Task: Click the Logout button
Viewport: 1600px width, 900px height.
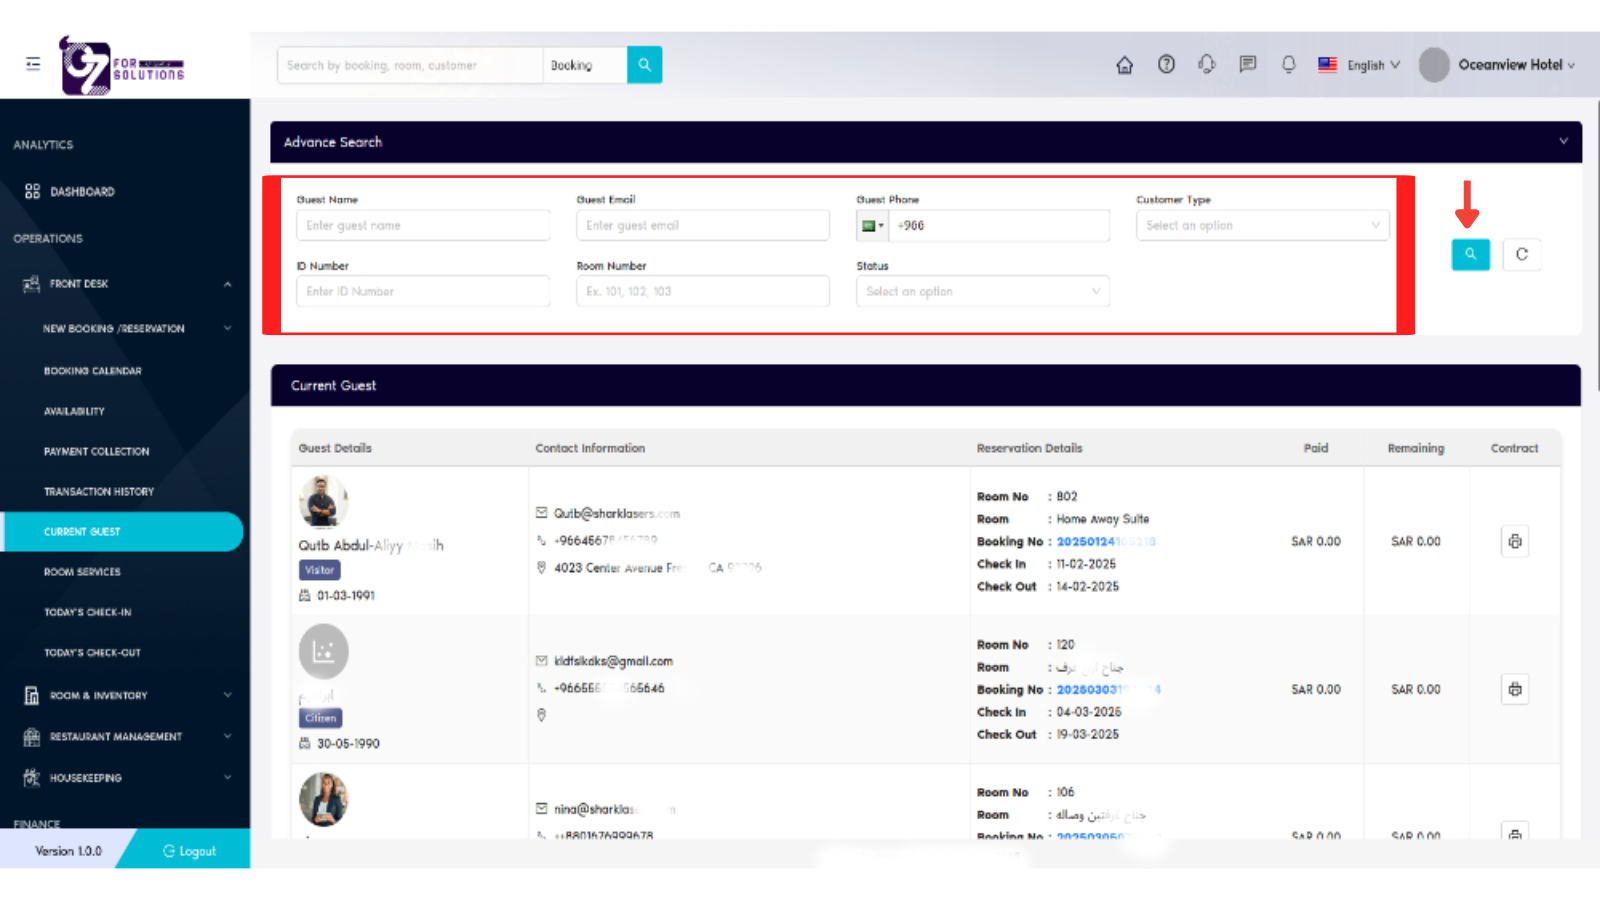Action: 190,851
